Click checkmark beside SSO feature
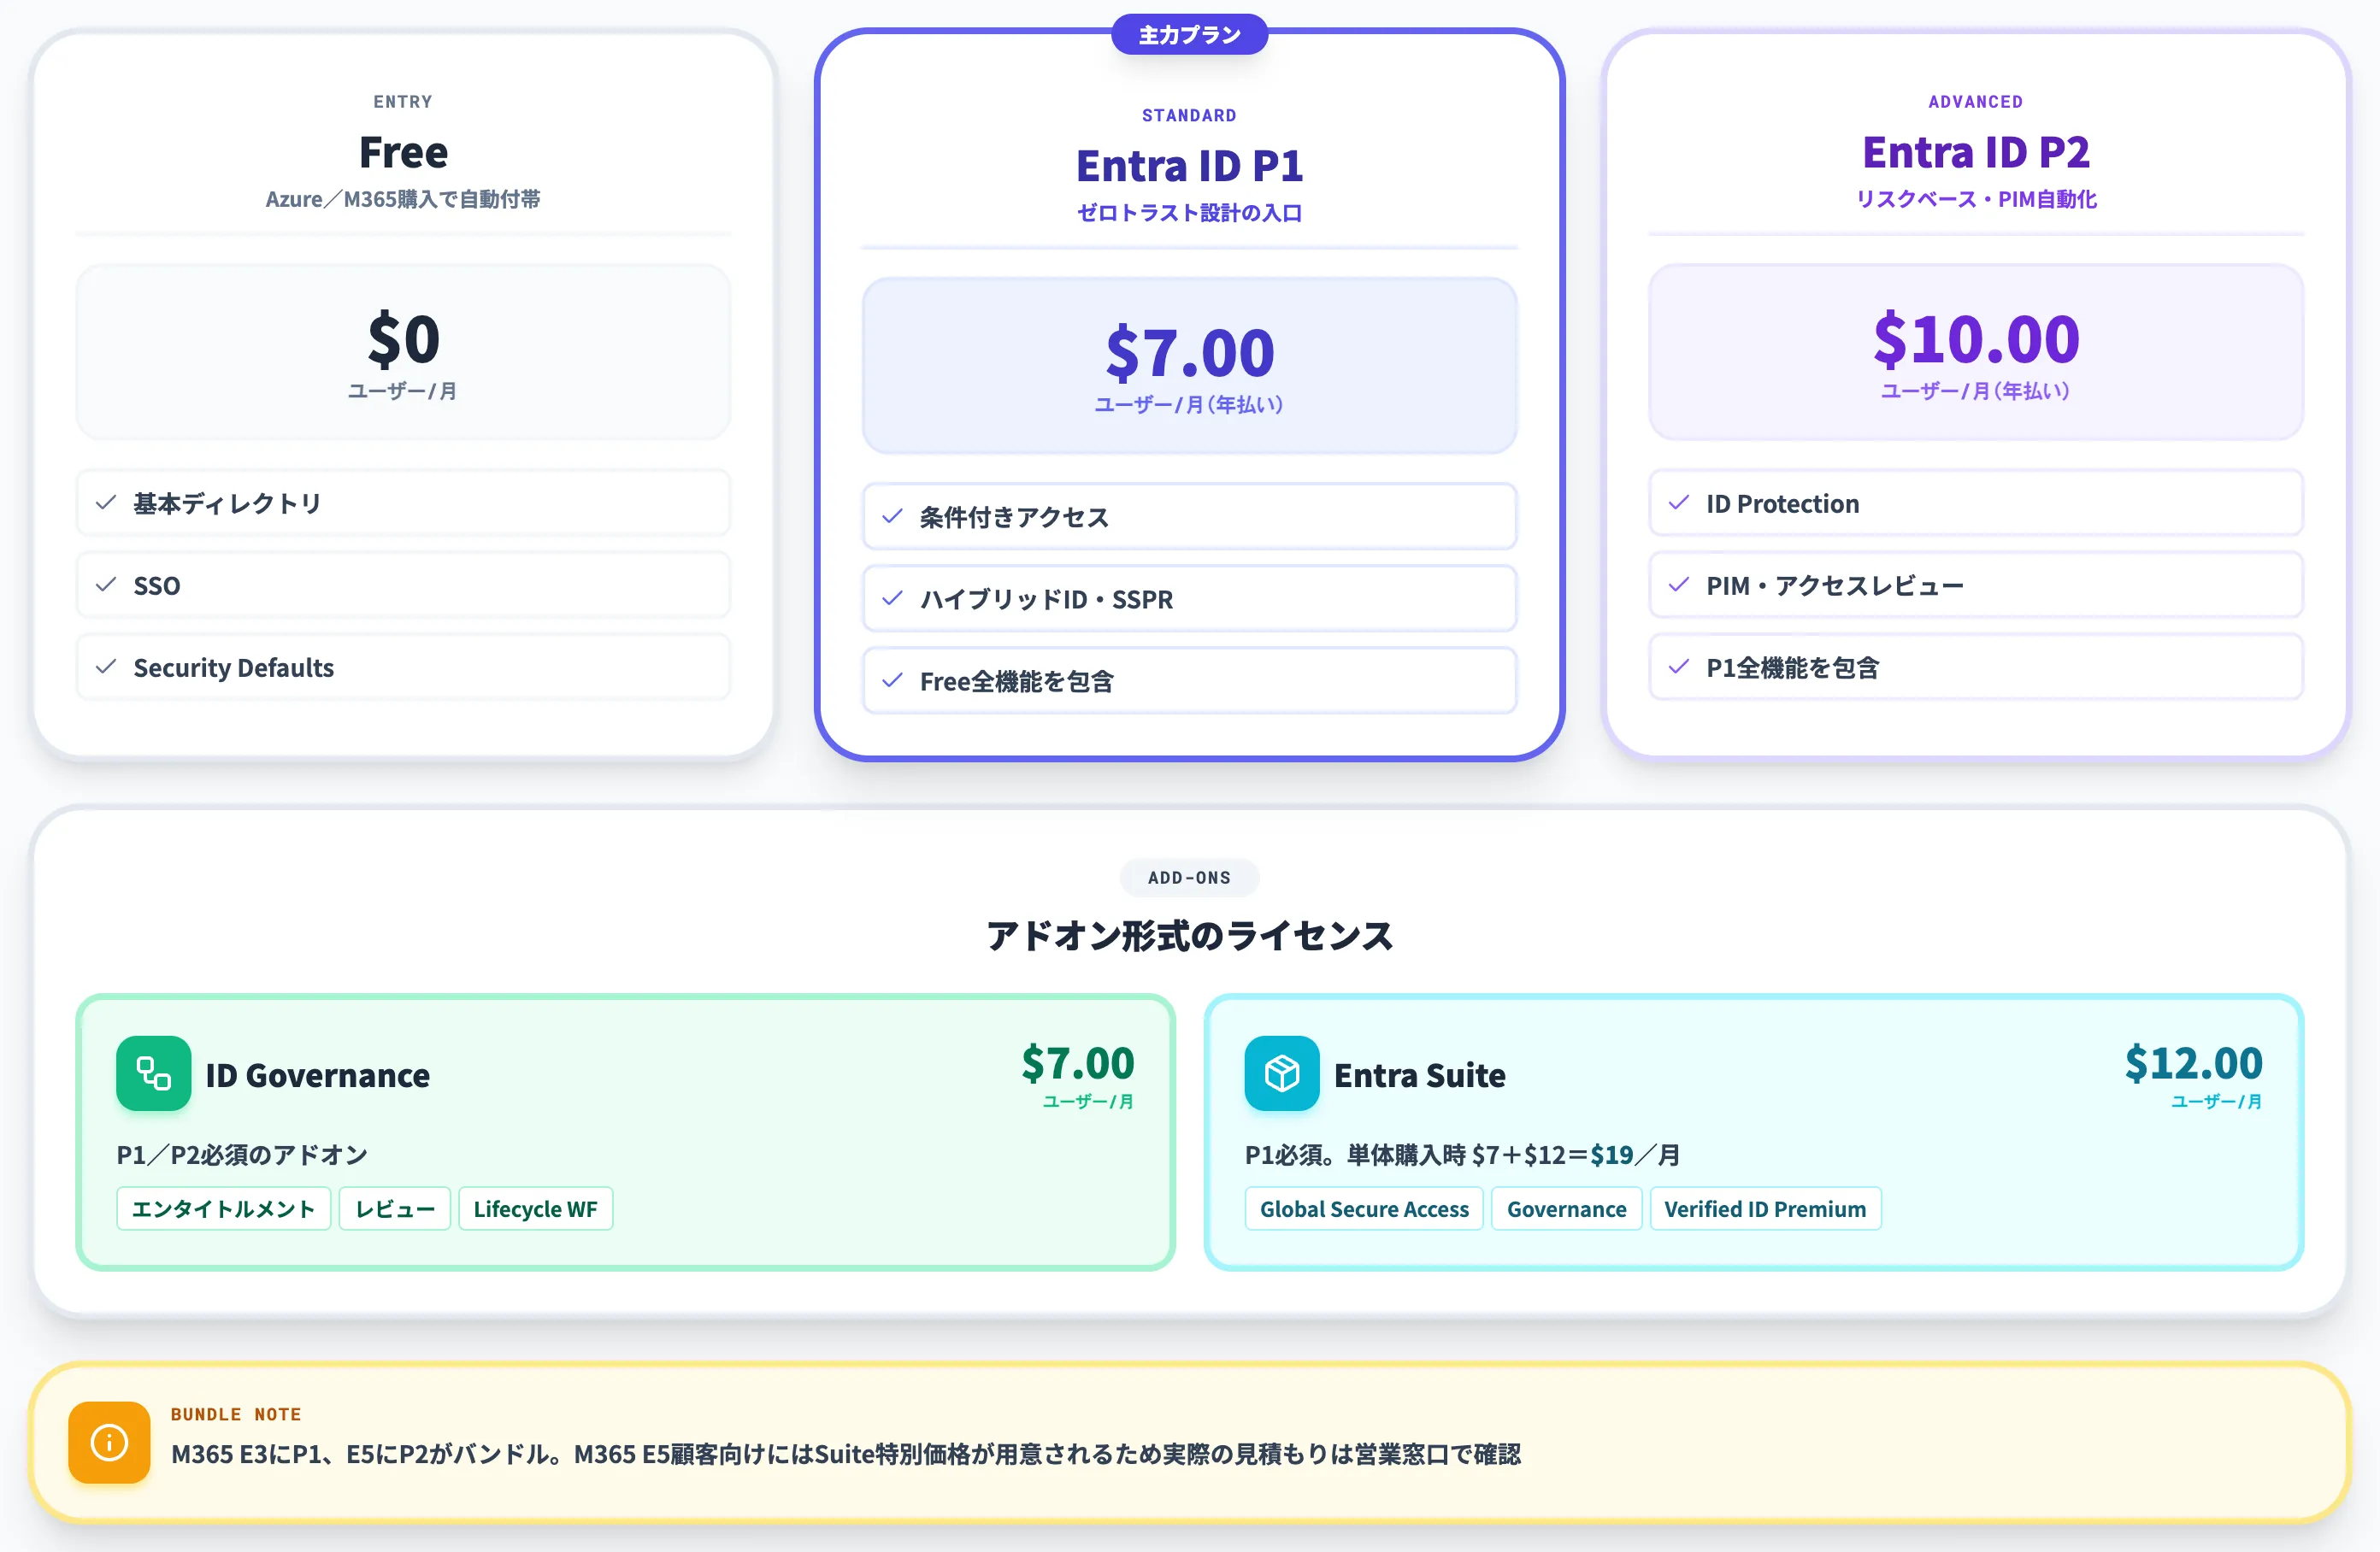This screenshot has width=2380, height=1552. [x=106, y=584]
